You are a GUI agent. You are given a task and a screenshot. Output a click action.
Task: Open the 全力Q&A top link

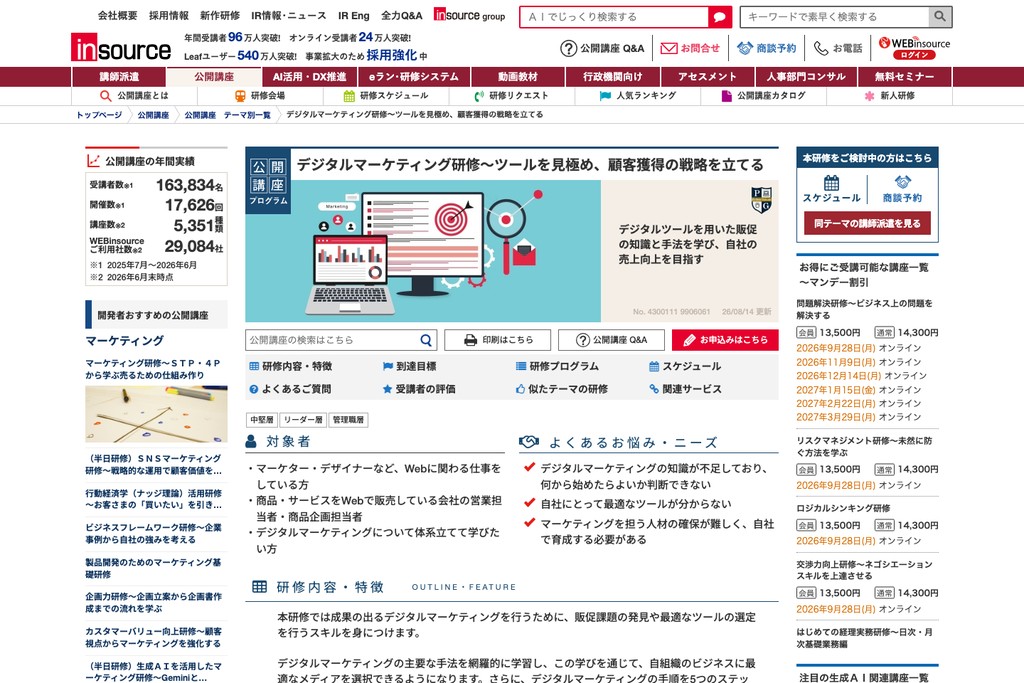402,16
